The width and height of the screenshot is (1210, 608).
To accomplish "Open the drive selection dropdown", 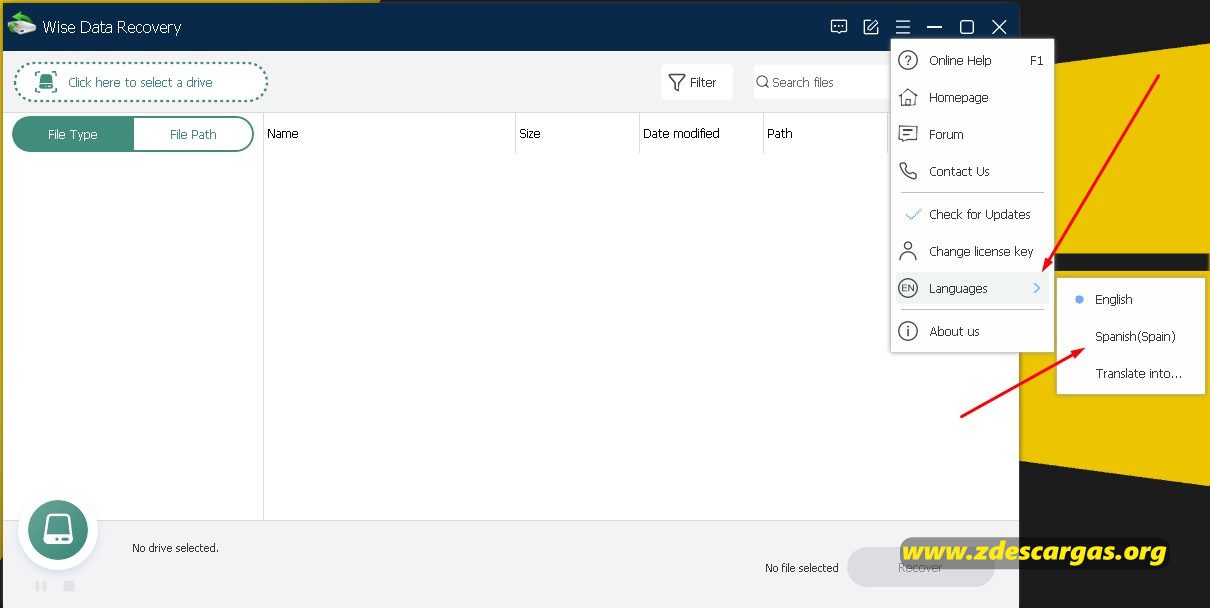I will click(x=141, y=82).
